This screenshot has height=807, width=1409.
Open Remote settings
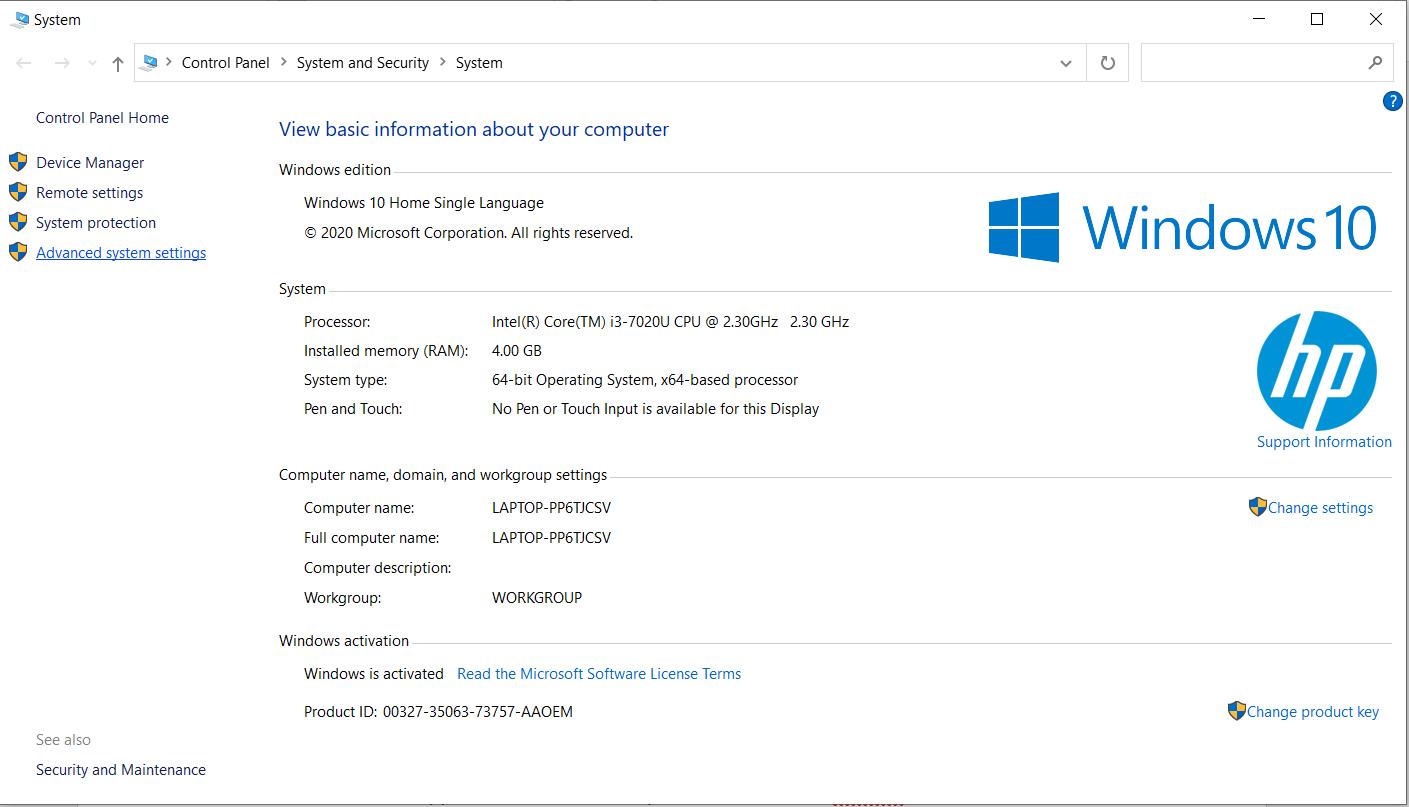(x=89, y=193)
